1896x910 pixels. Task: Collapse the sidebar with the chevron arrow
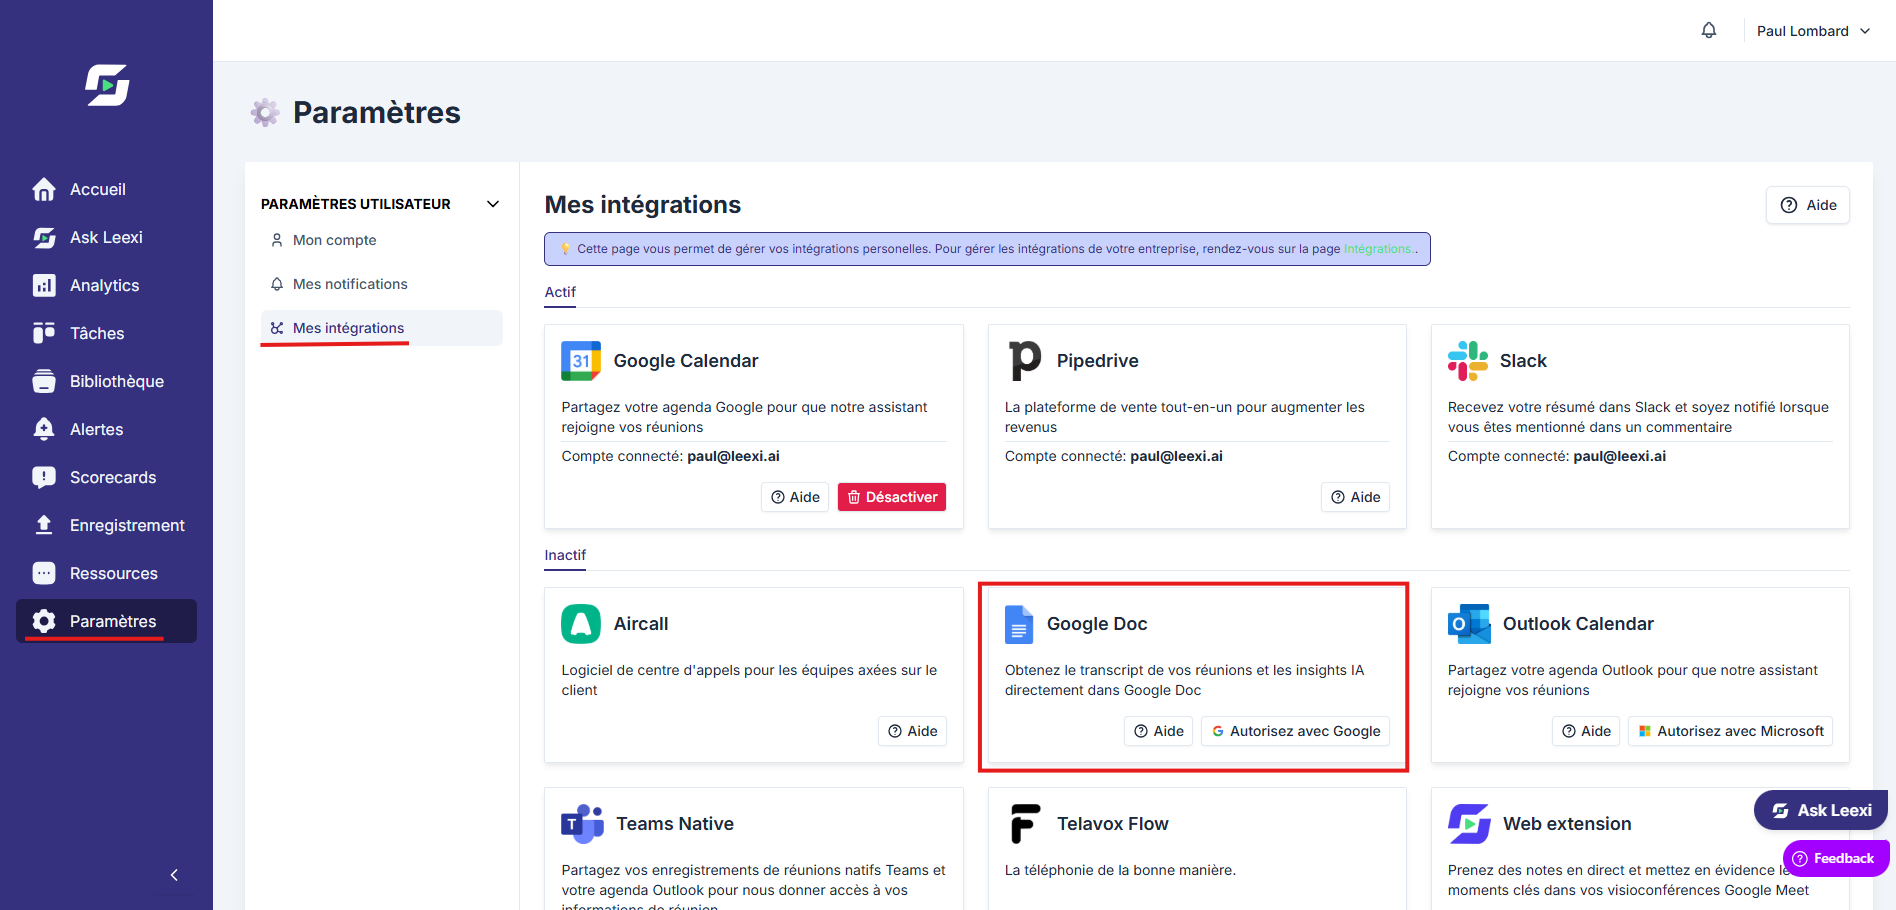(x=174, y=875)
